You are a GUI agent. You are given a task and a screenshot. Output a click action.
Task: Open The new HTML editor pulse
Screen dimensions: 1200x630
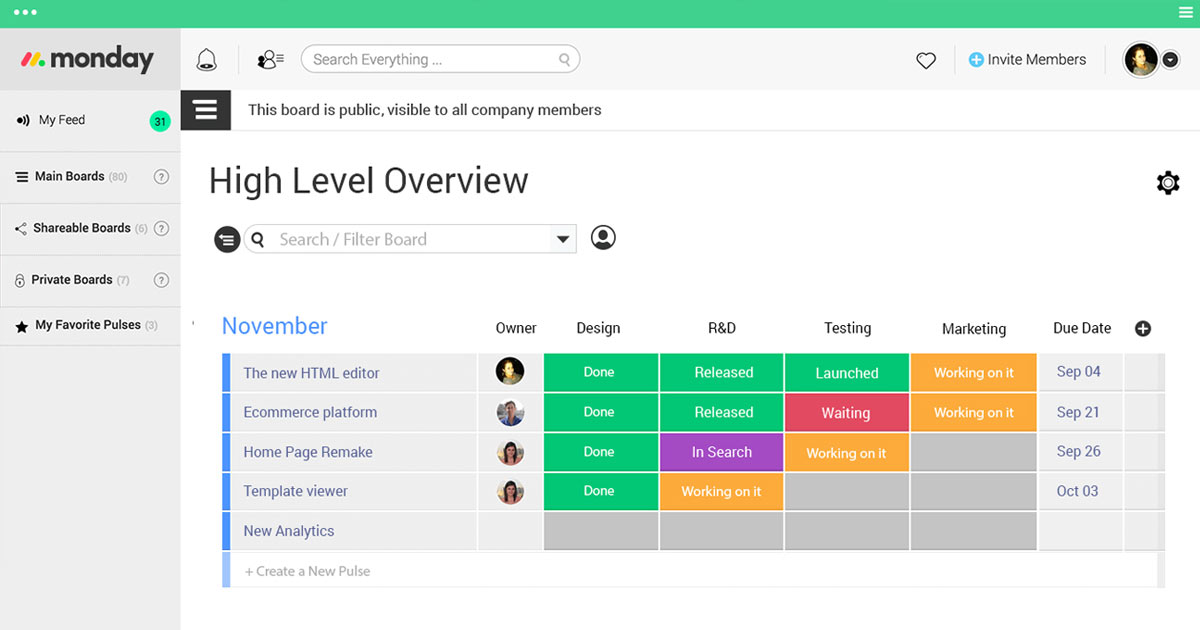coord(311,373)
